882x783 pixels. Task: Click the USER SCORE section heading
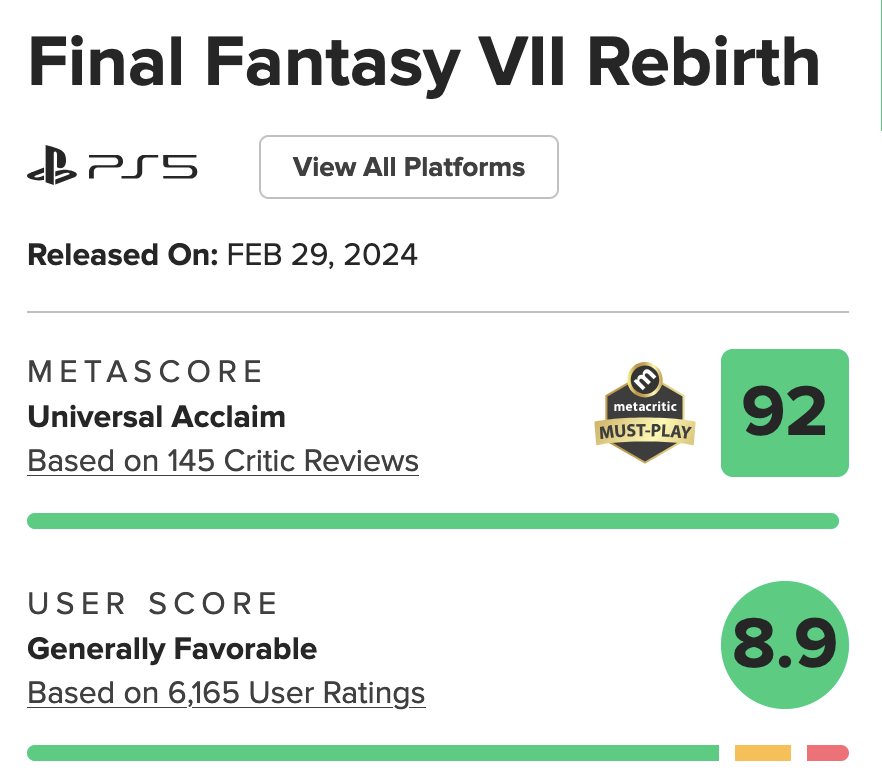pyautogui.click(x=153, y=604)
